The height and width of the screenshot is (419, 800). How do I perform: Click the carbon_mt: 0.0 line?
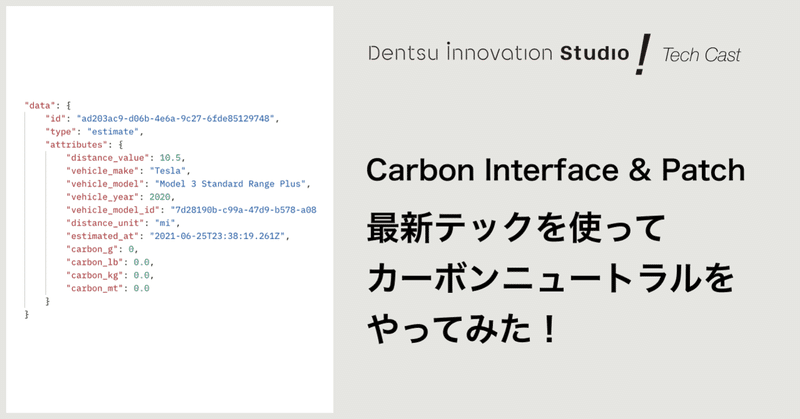(x=108, y=288)
